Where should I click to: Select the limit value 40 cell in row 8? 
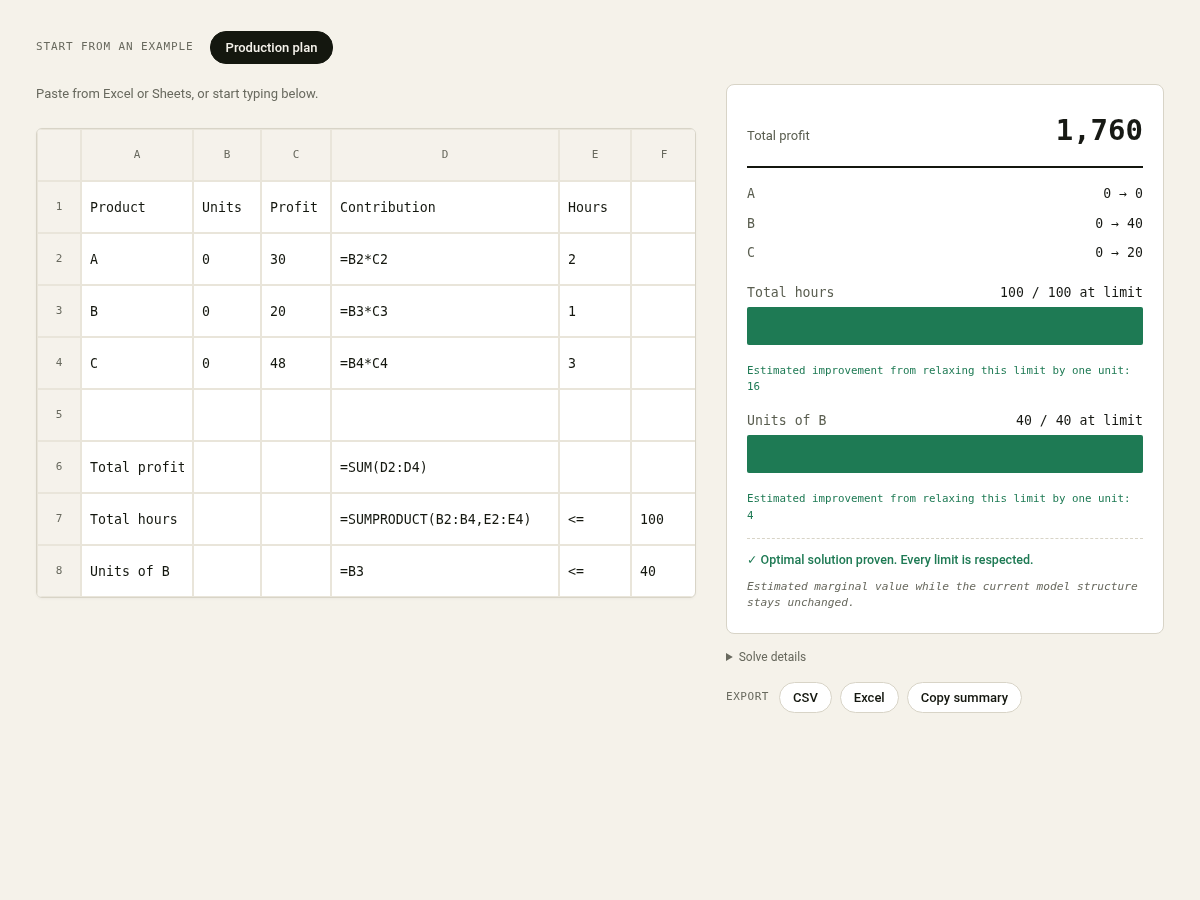664,571
